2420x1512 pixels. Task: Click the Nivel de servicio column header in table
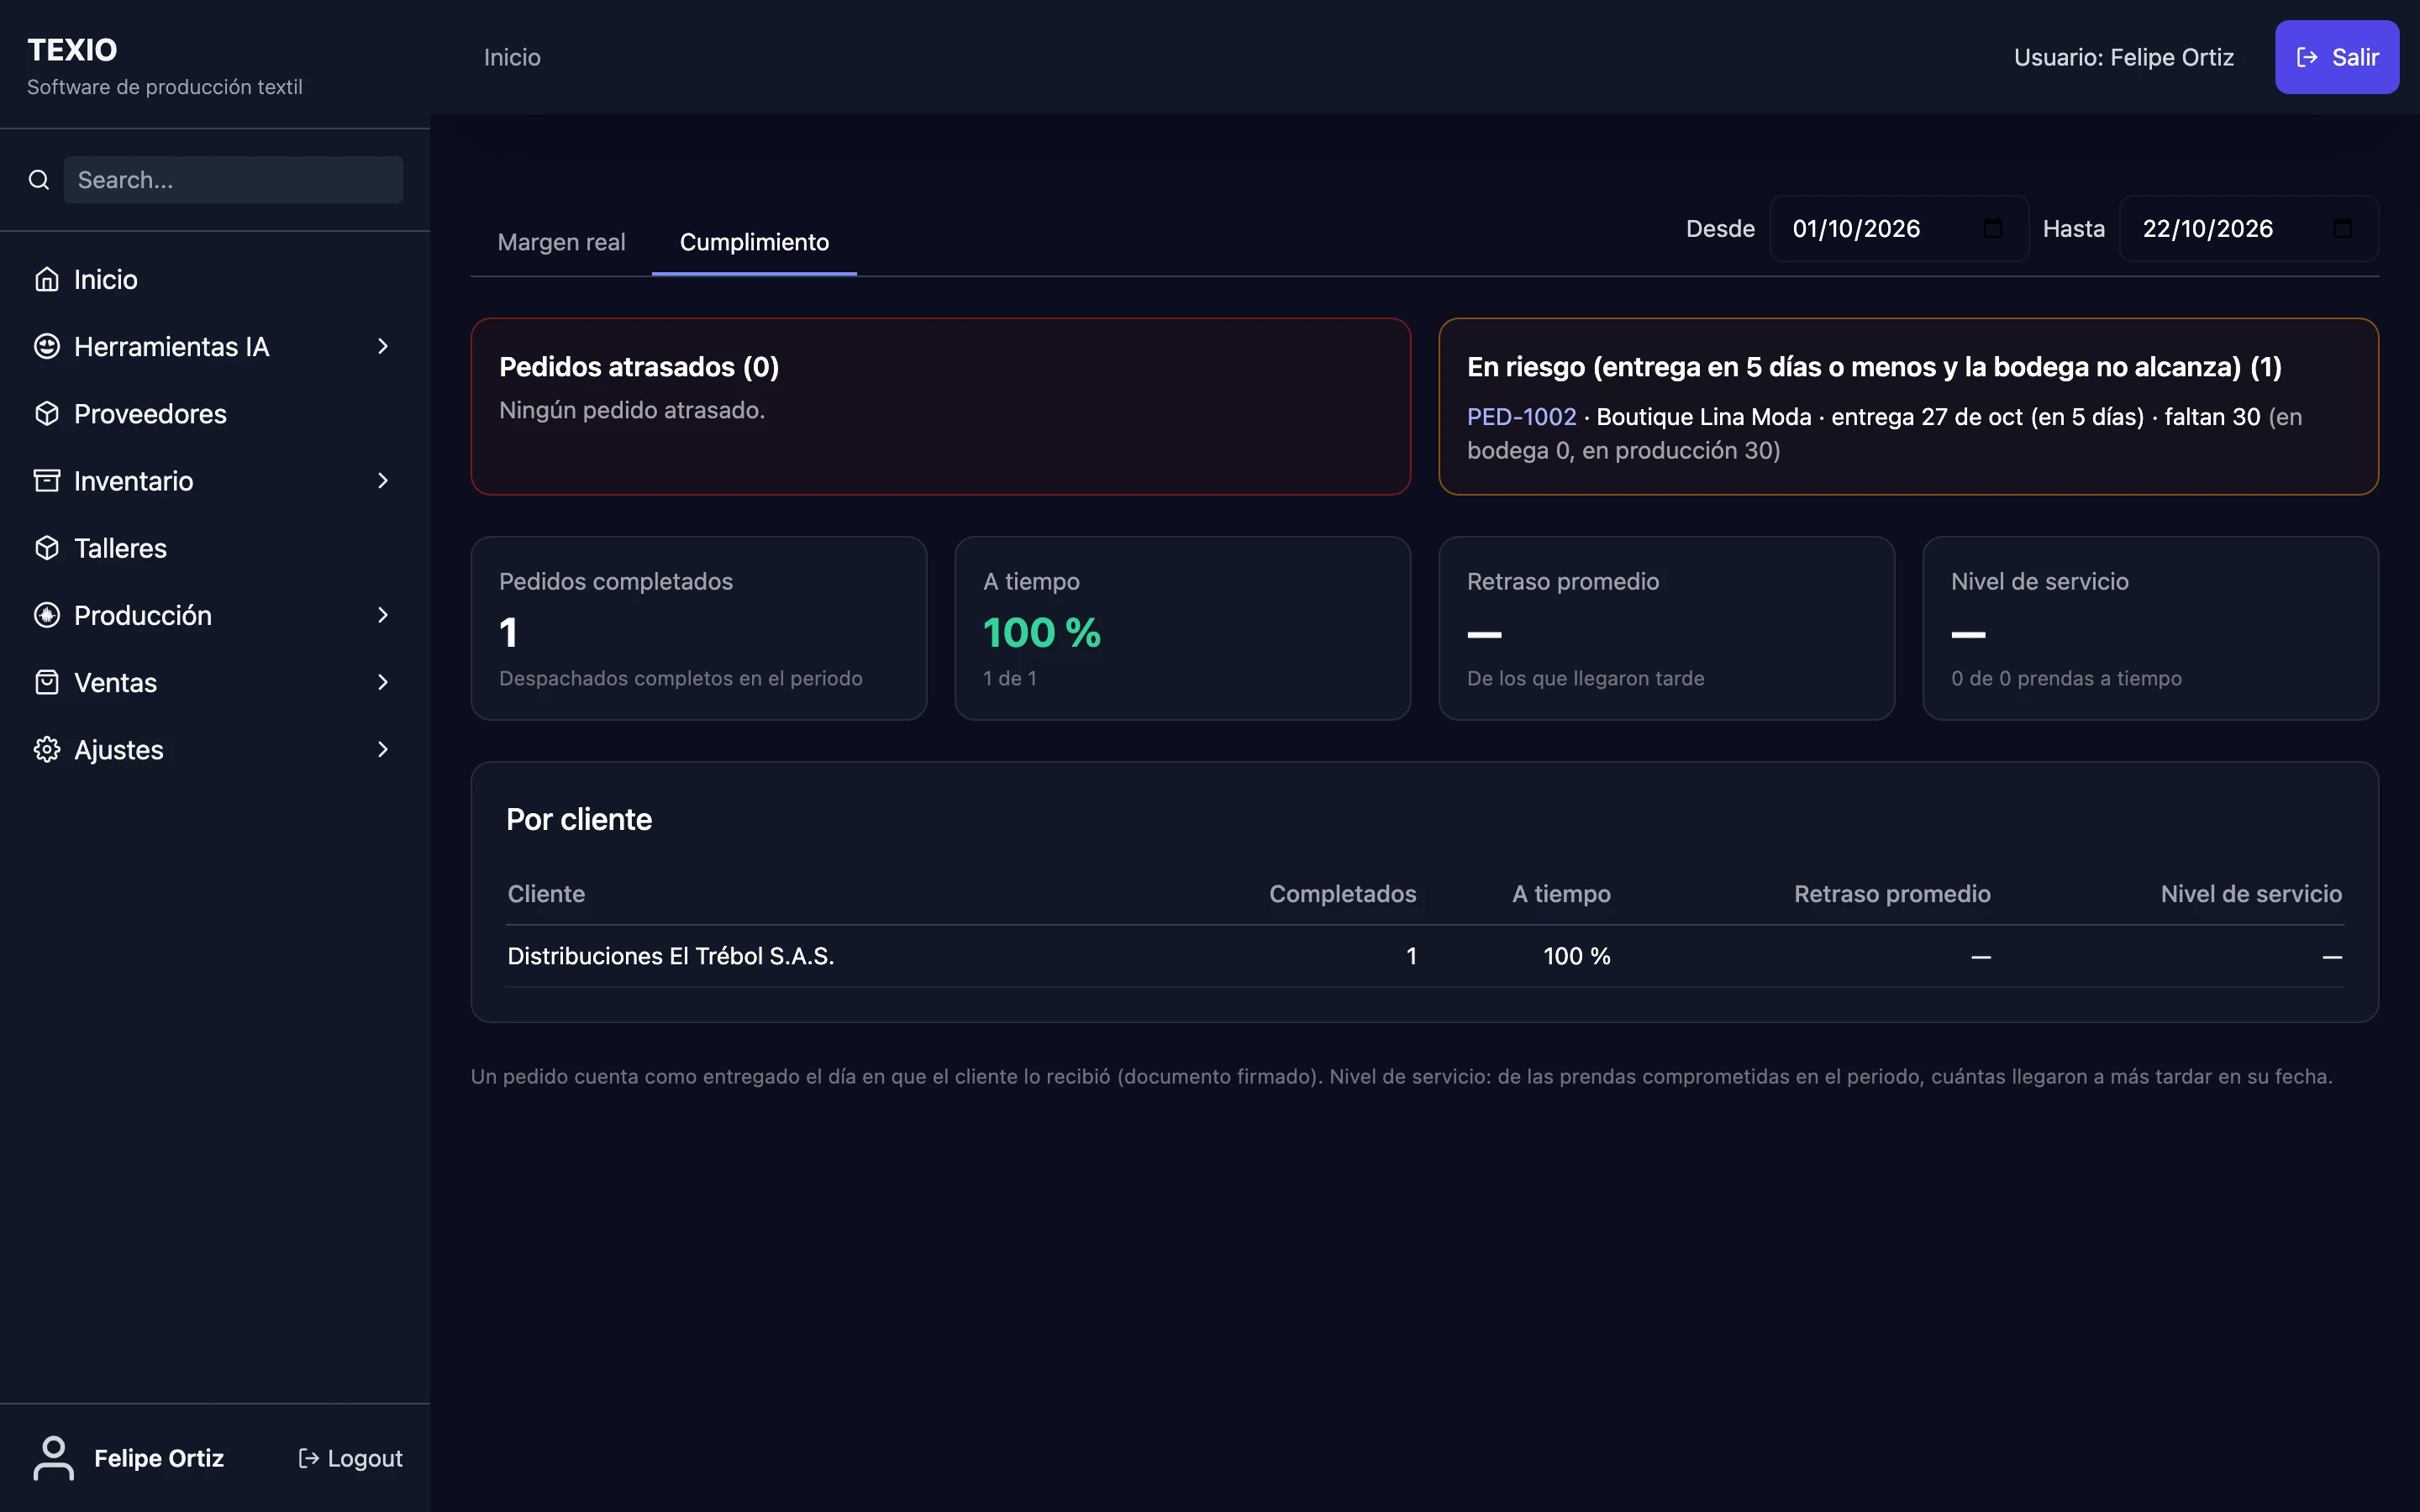[2251, 894]
